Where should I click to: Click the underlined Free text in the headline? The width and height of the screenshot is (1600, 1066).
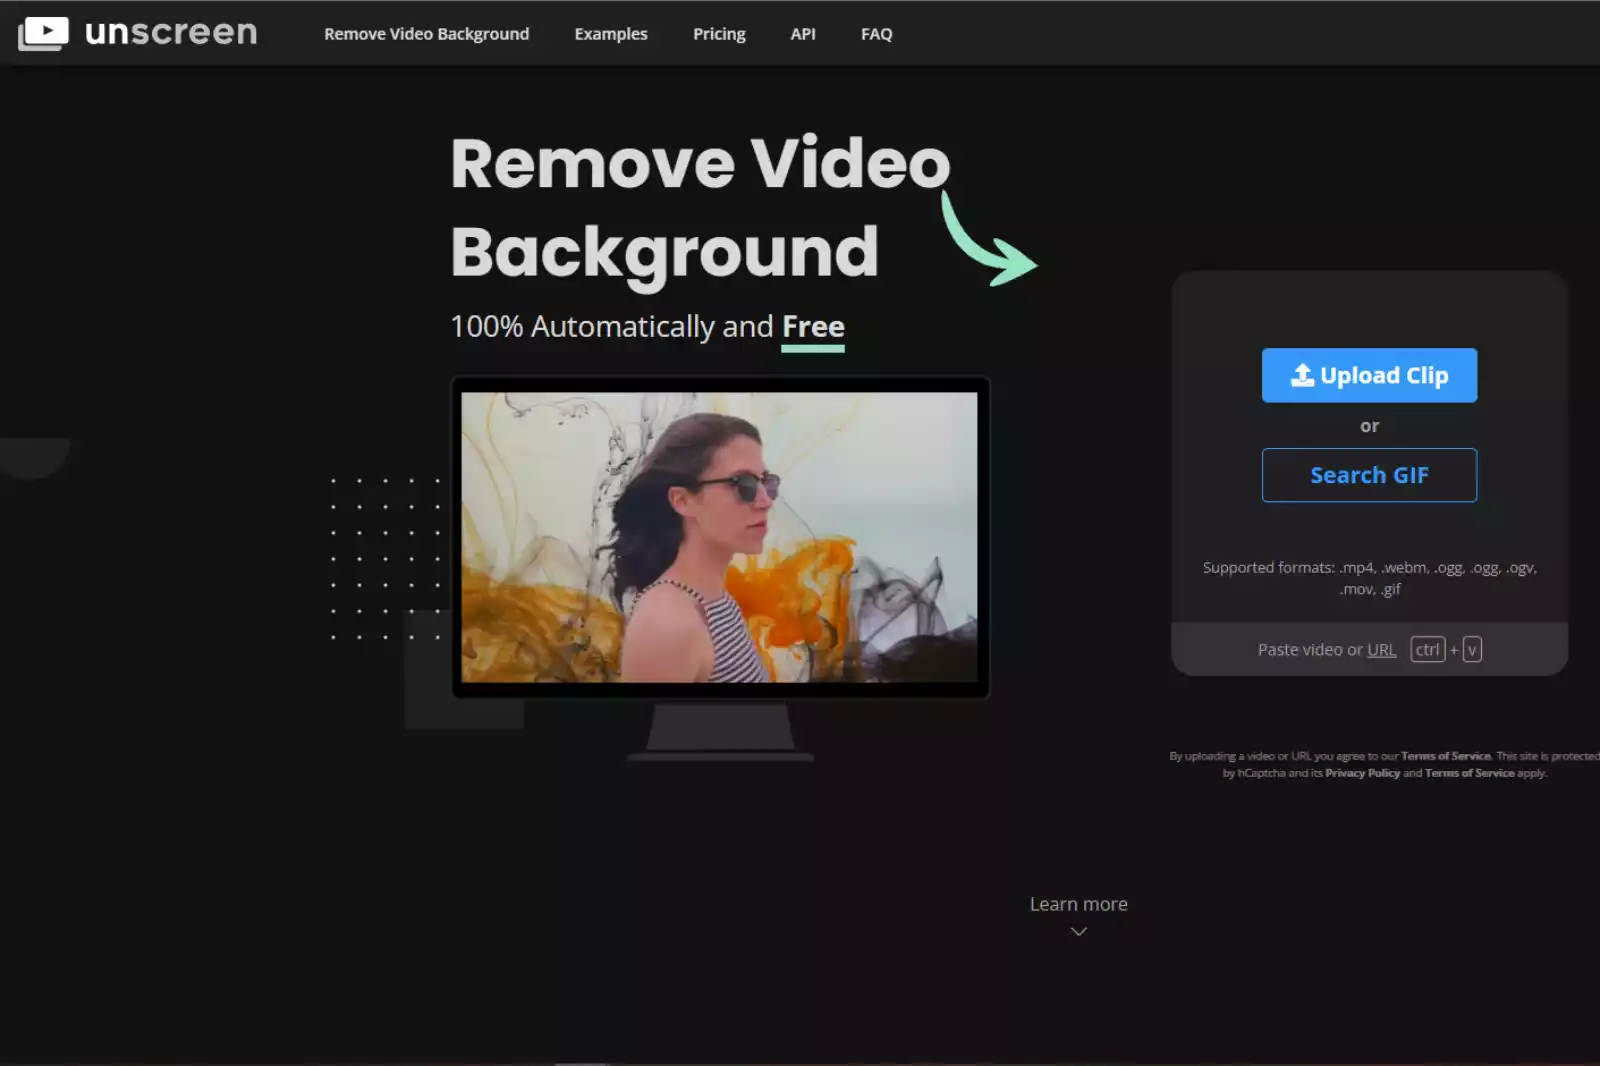[x=812, y=325]
